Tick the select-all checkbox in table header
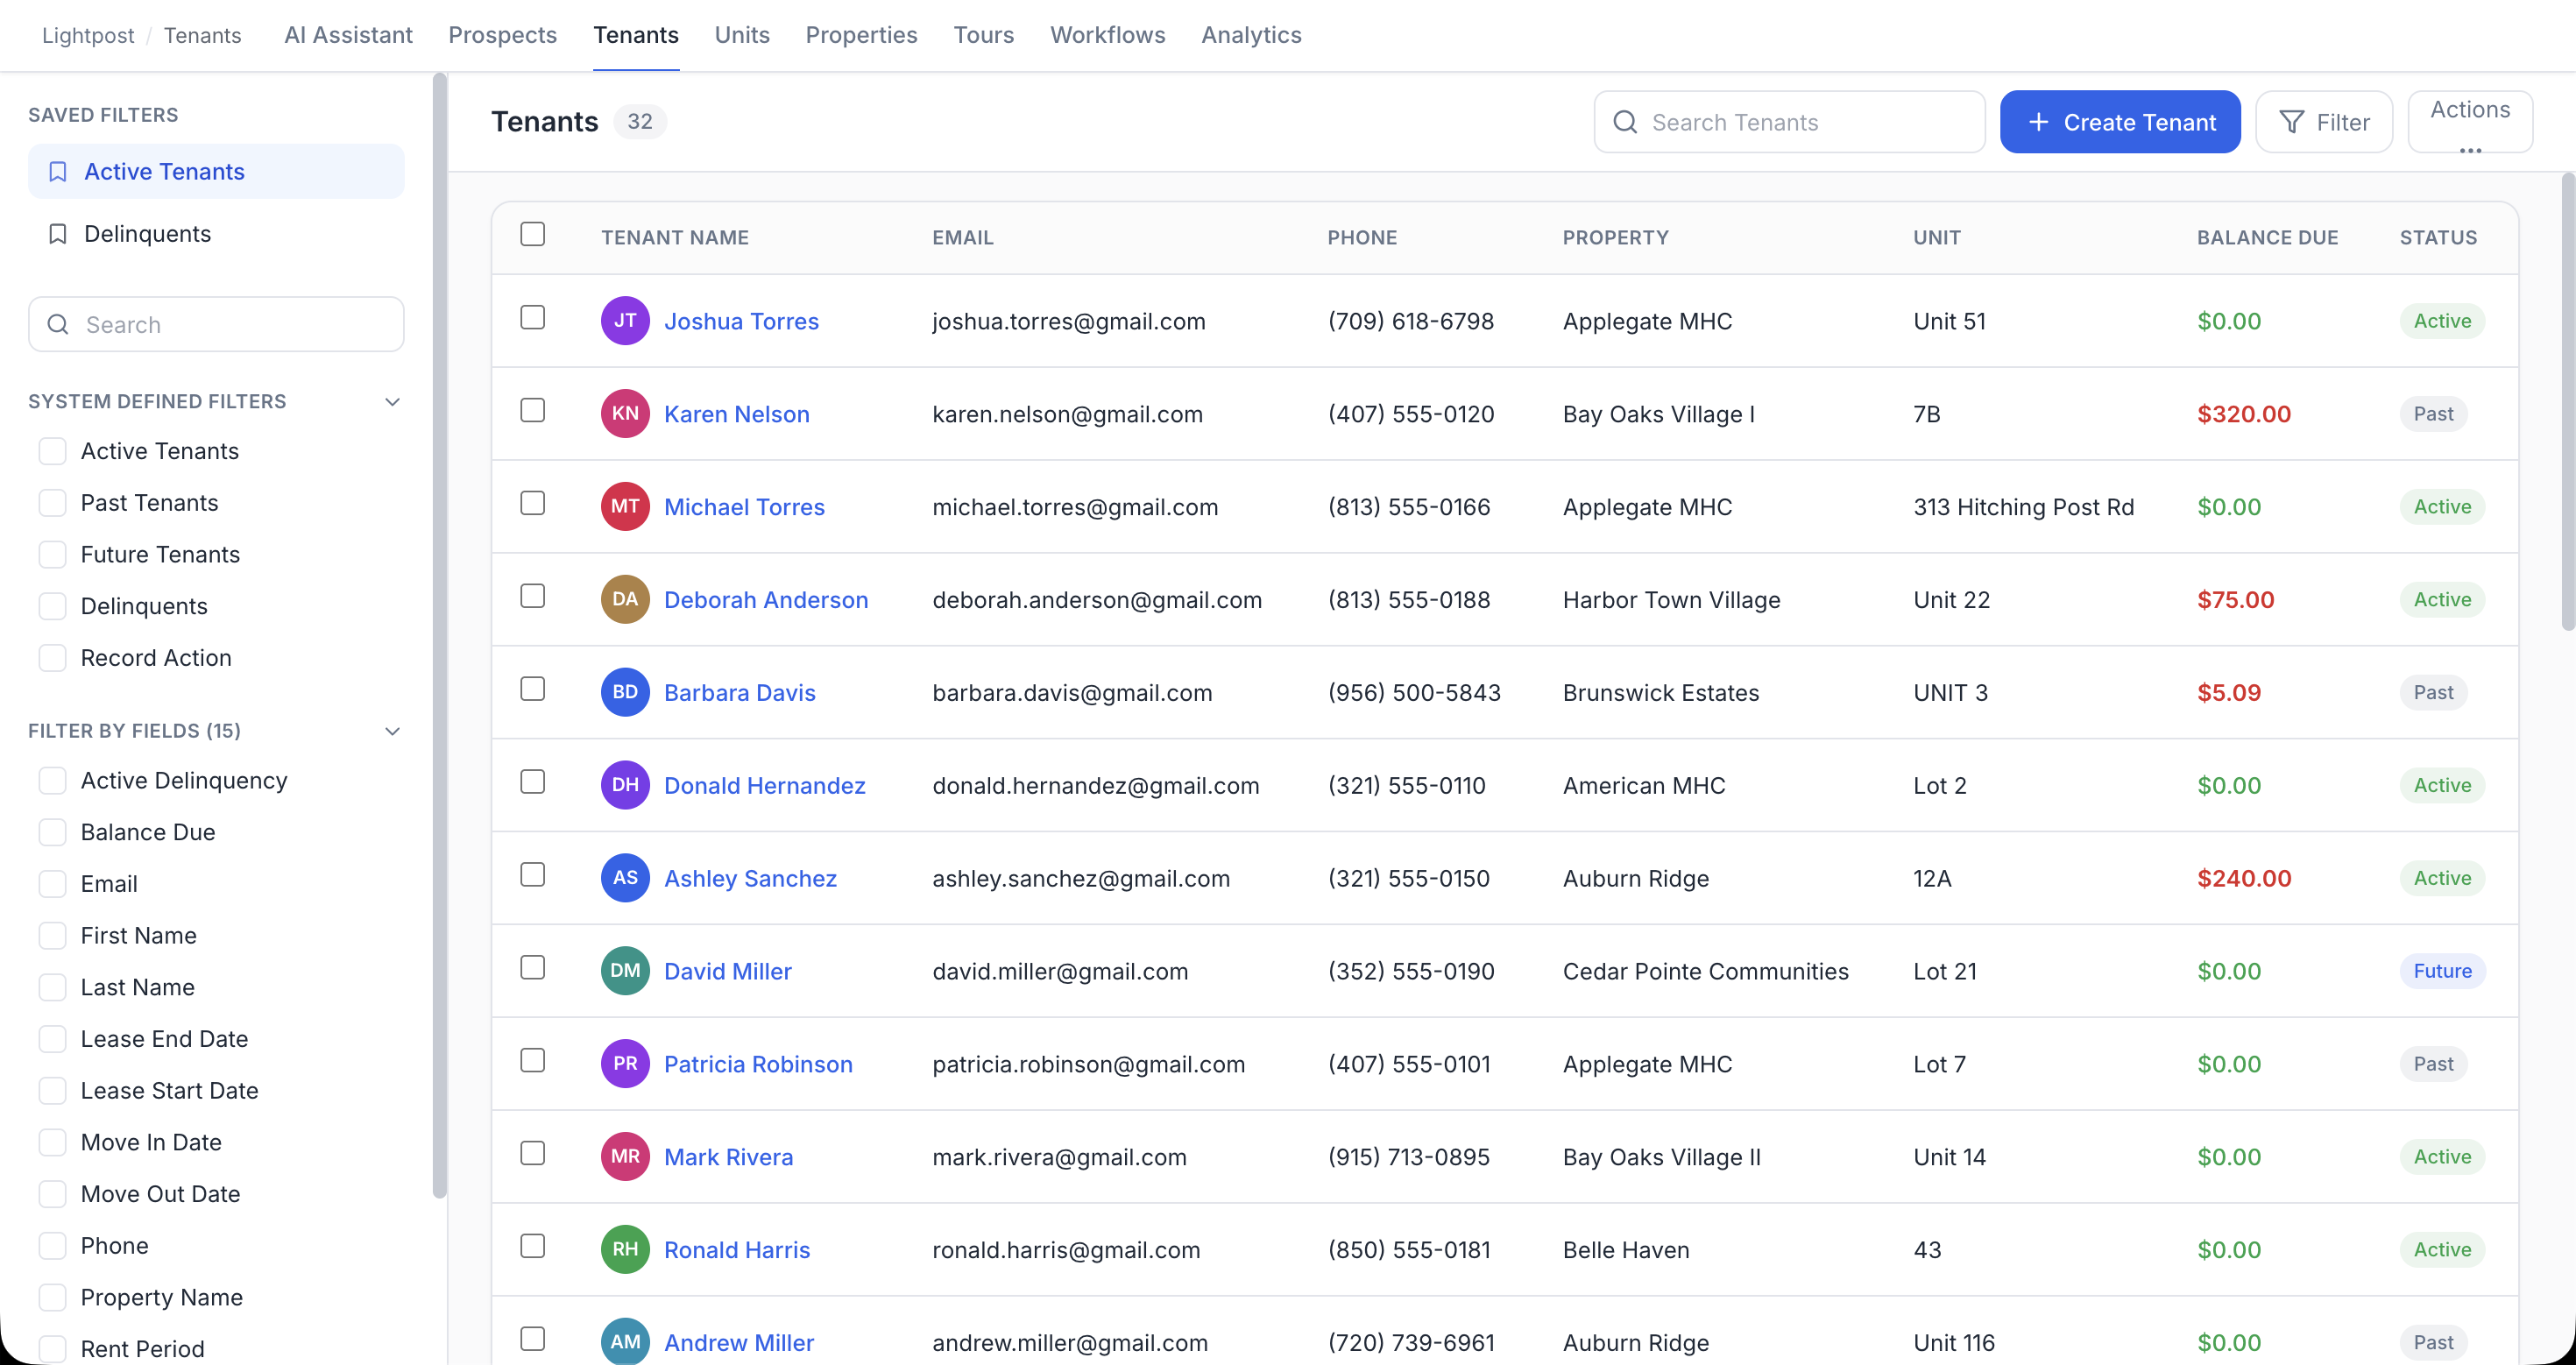2576x1365 pixels. tap(533, 234)
